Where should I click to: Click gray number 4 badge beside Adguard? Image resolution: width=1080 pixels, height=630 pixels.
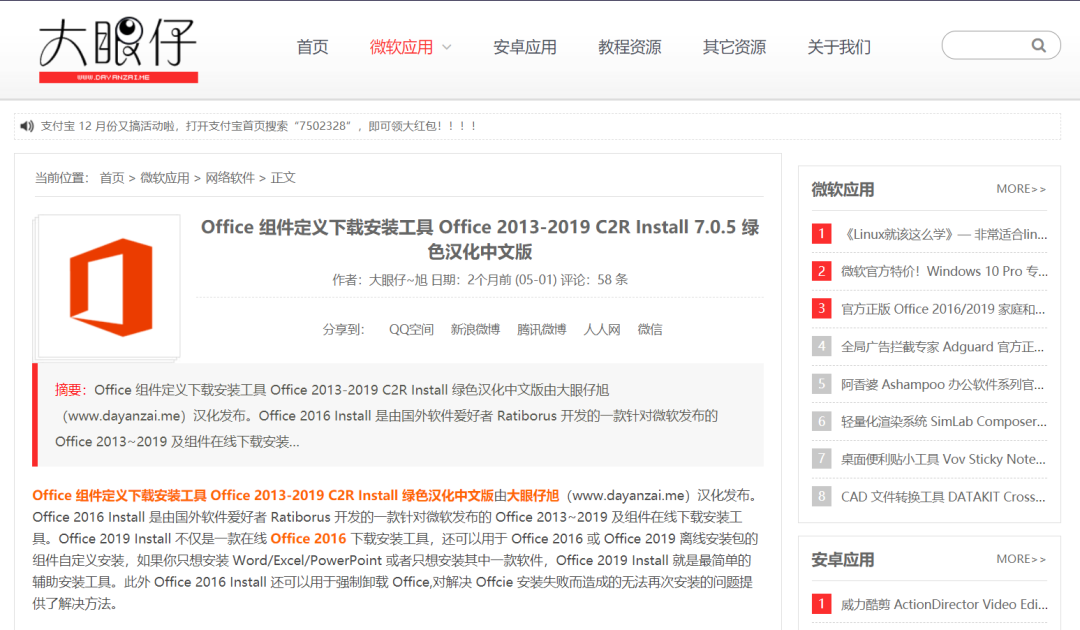tap(821, 347)
